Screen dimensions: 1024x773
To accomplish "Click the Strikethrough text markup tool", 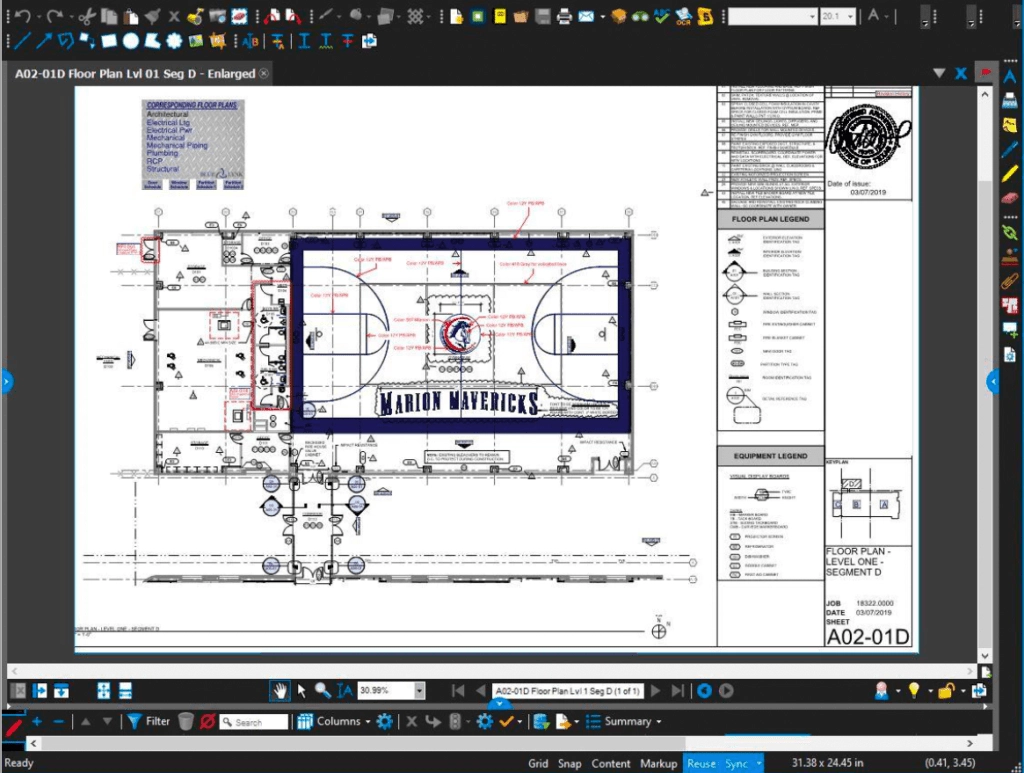I will coord(347,41).
